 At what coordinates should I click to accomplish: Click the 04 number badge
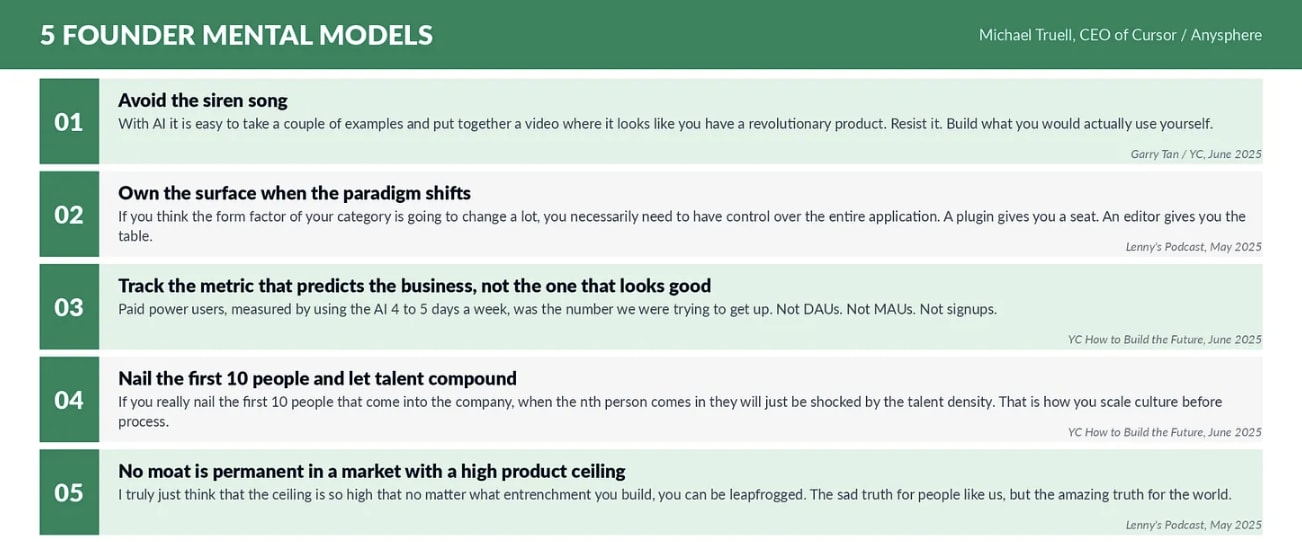[x=69, y=400]
